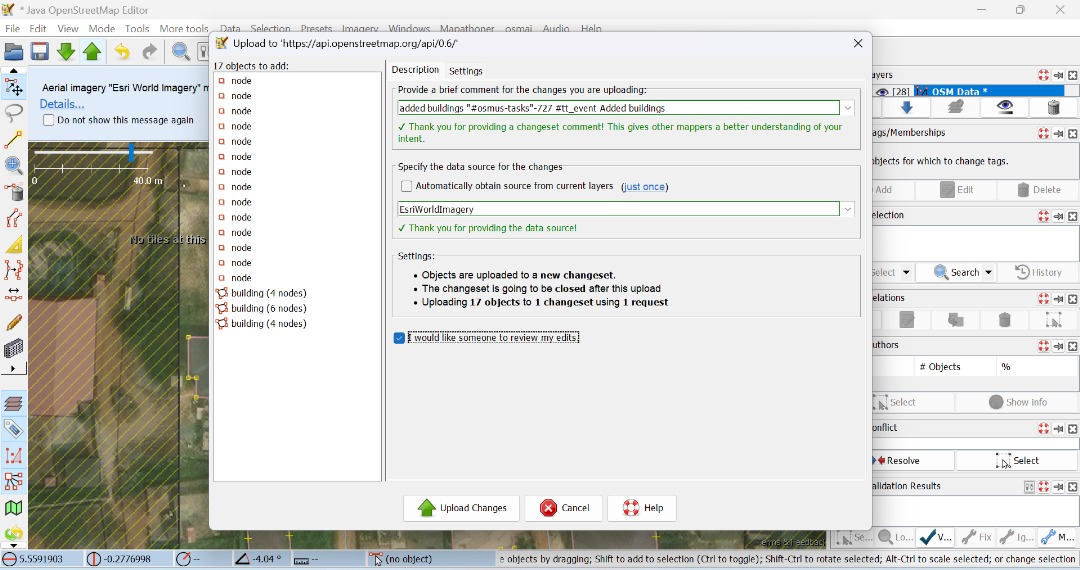Click the changeset comment text field
The width and height of the screenshot is (1080, 570).
619,108
